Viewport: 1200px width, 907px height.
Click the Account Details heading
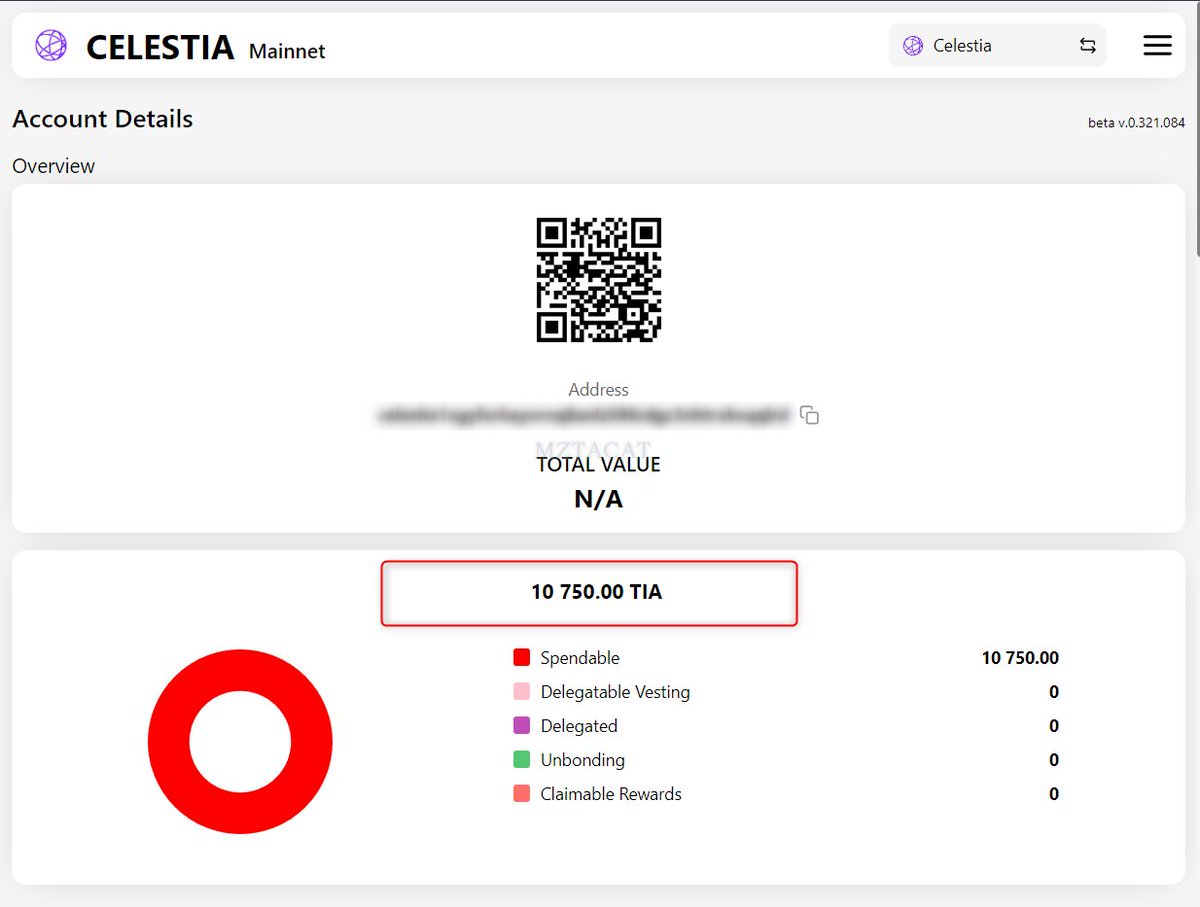(x=103, y=119)
